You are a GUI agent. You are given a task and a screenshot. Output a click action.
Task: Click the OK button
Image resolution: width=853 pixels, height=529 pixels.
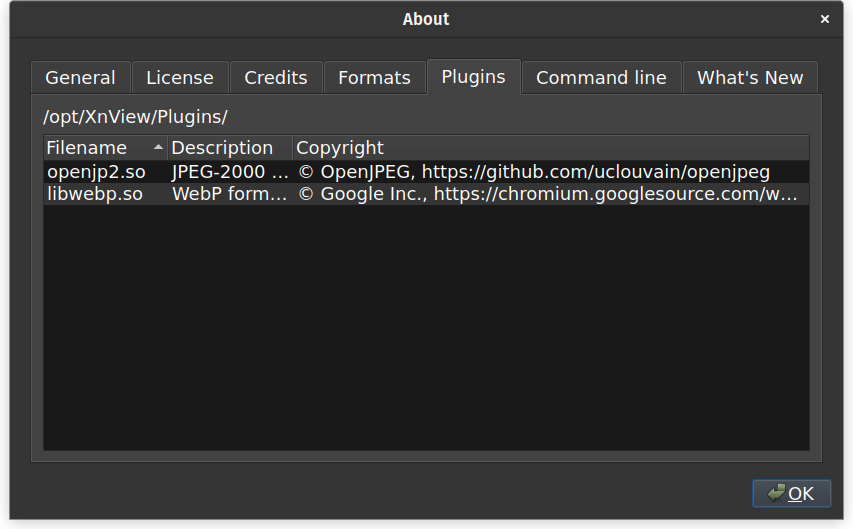[x=791, y=493]
